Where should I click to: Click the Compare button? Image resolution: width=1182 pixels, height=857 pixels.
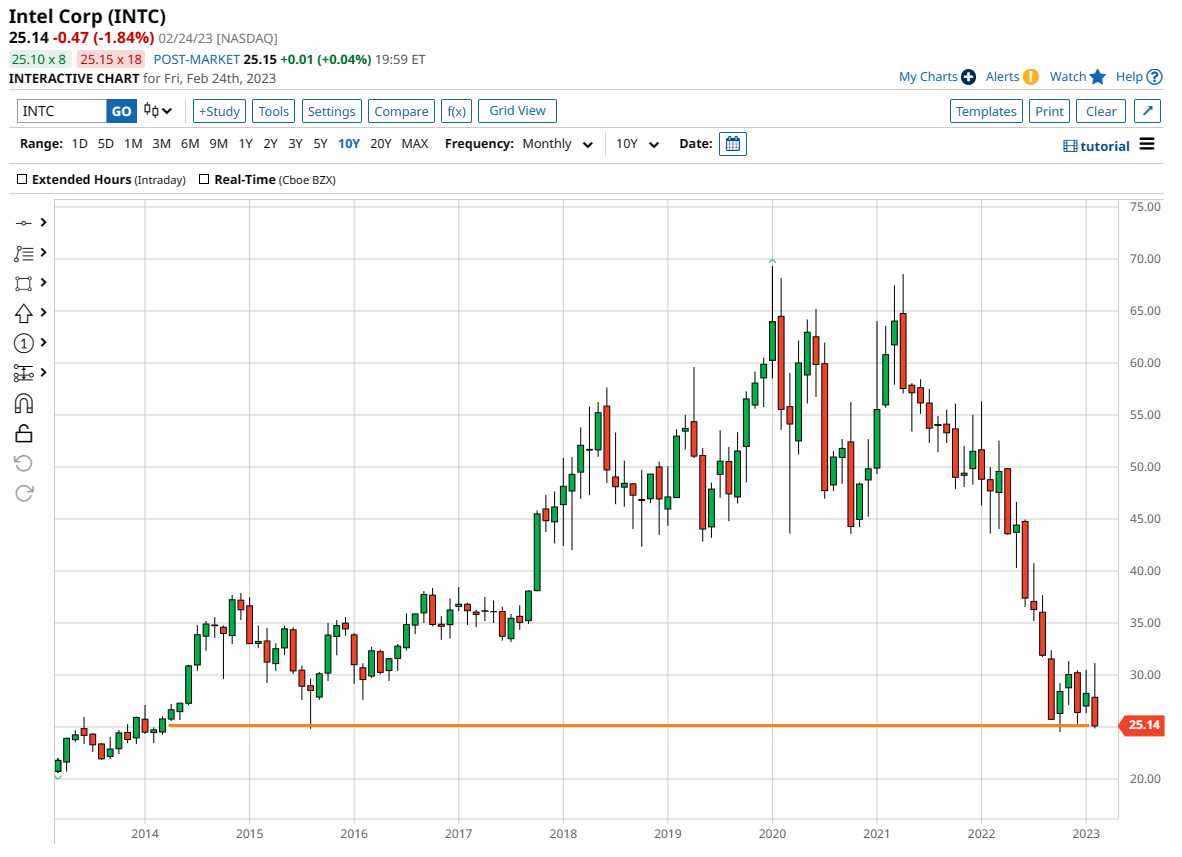(x=401, y=112)
